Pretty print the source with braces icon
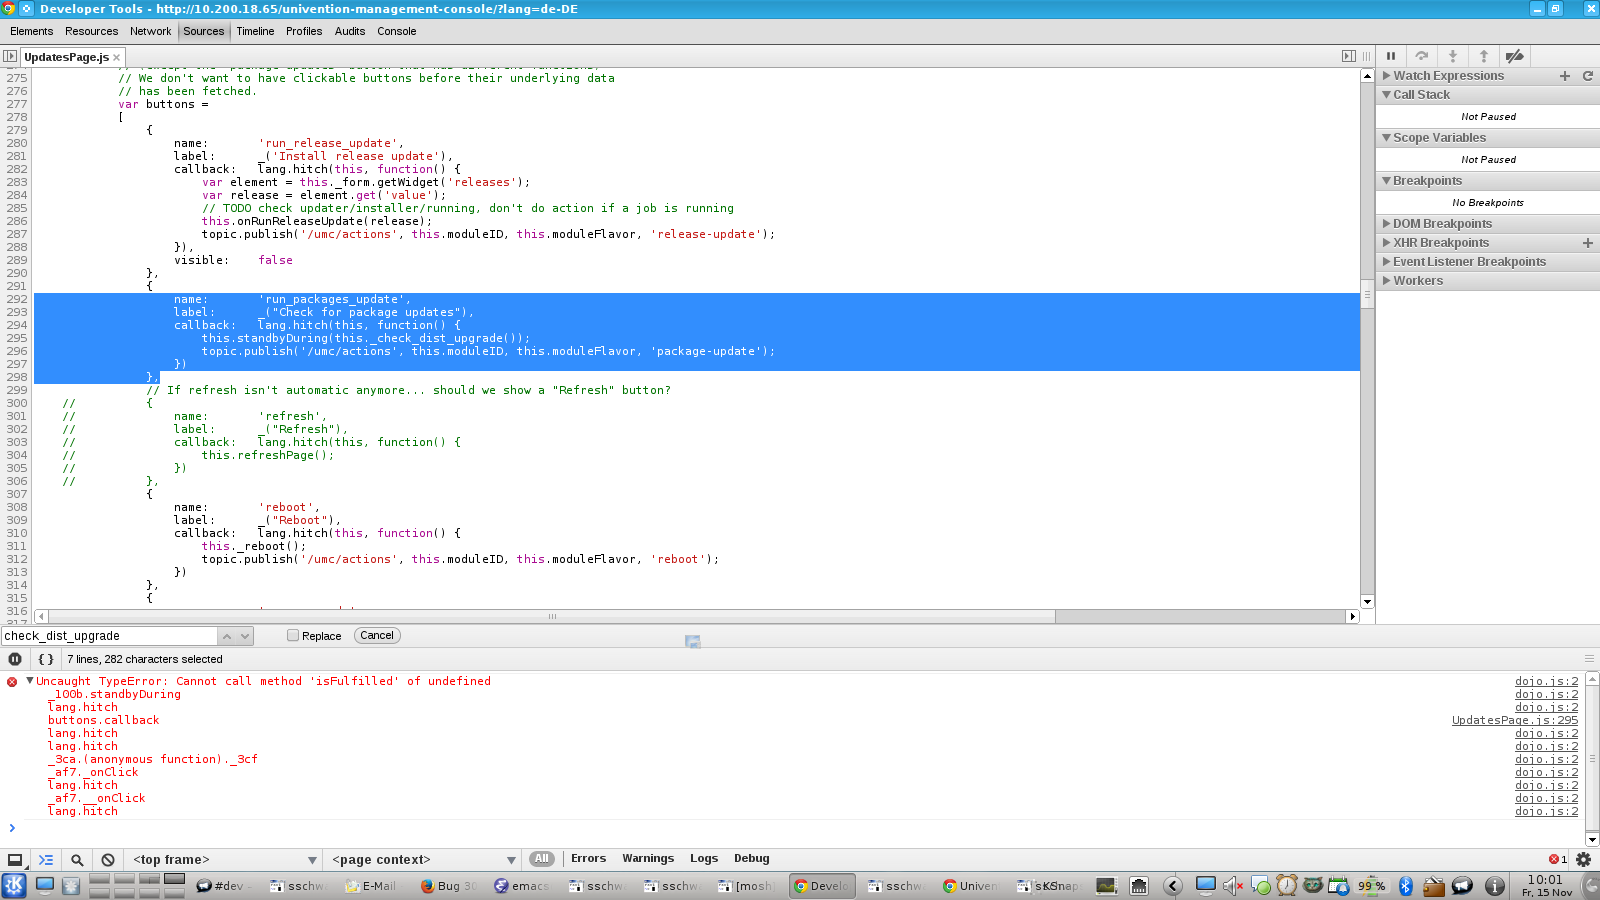This screenshot has height=900, width=1600. [x=46, y=659]
